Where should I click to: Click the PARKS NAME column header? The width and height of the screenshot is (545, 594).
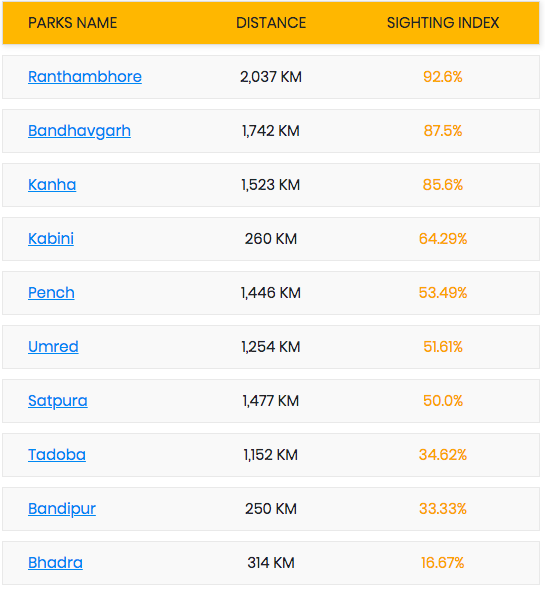[x=73, y=23]
